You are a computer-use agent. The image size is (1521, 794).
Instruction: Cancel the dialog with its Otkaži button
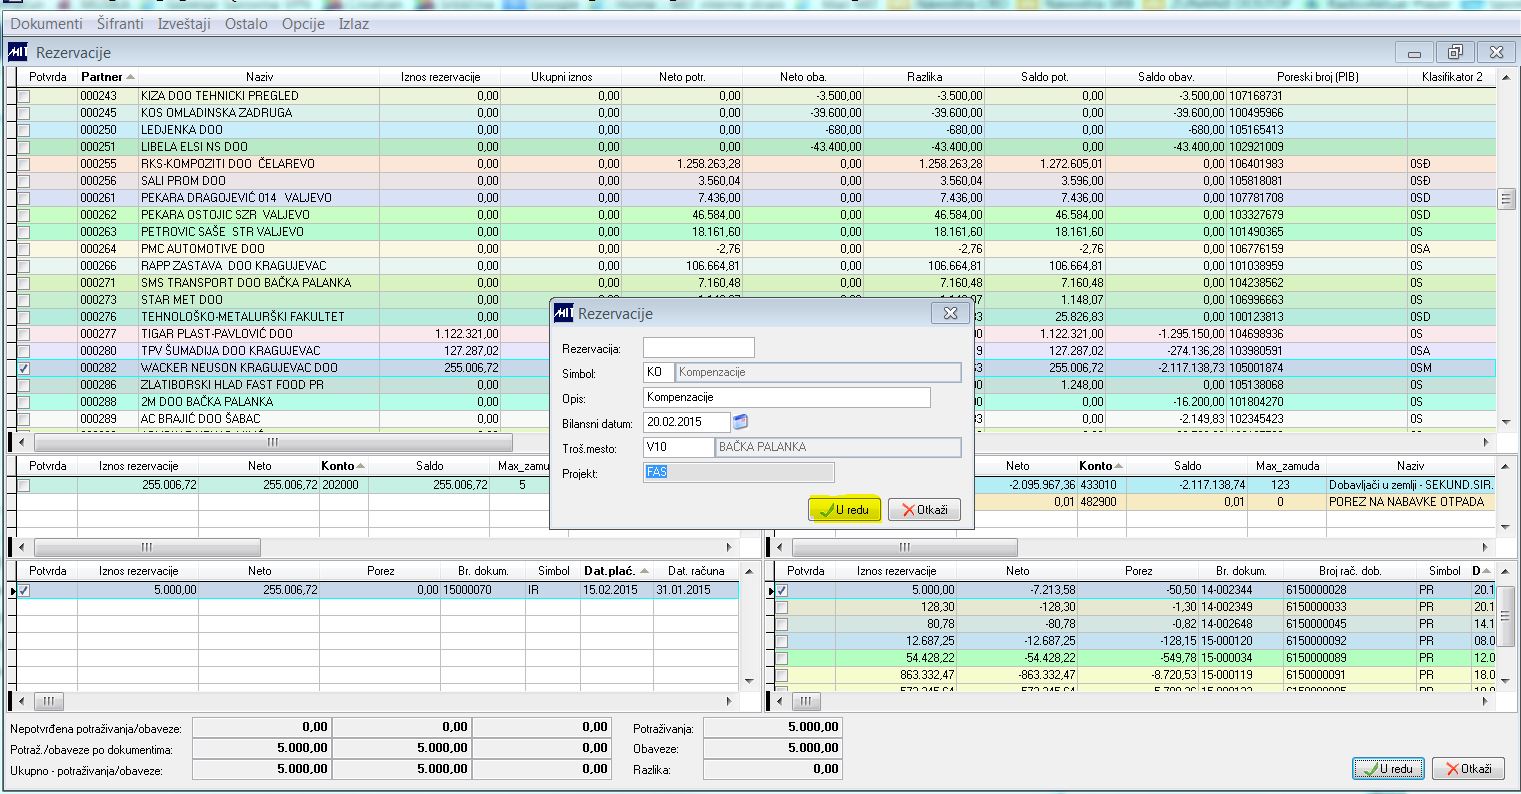925,510
